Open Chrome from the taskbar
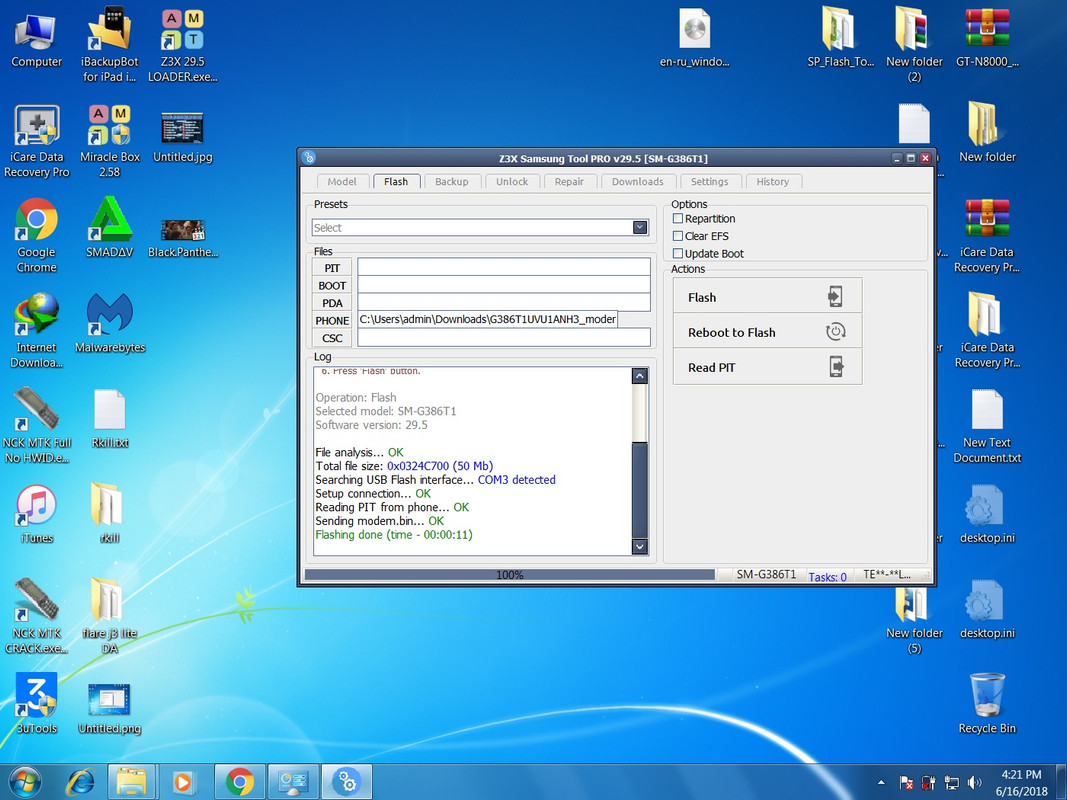 coord(240,782)
